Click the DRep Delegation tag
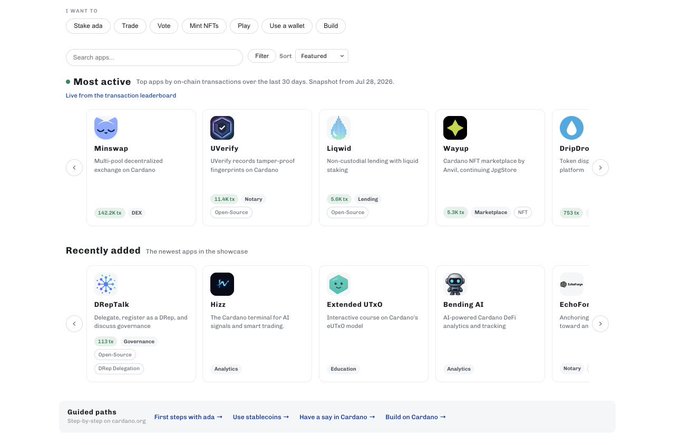The width and height of the screenshot is (680, 445). 119,369
